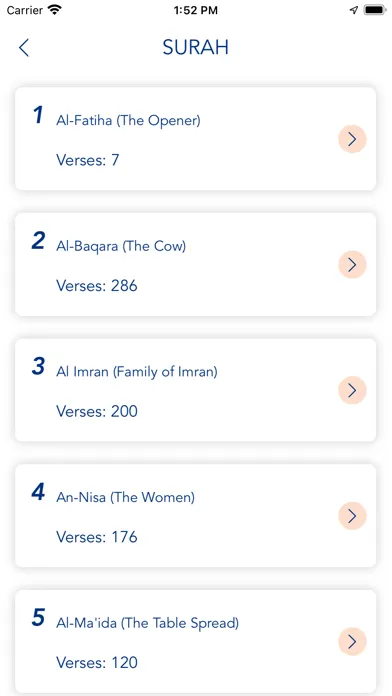The width and height of the screenshot is (392, 696).
Task: Tap the back chevron icon
Action: (24, 47)
